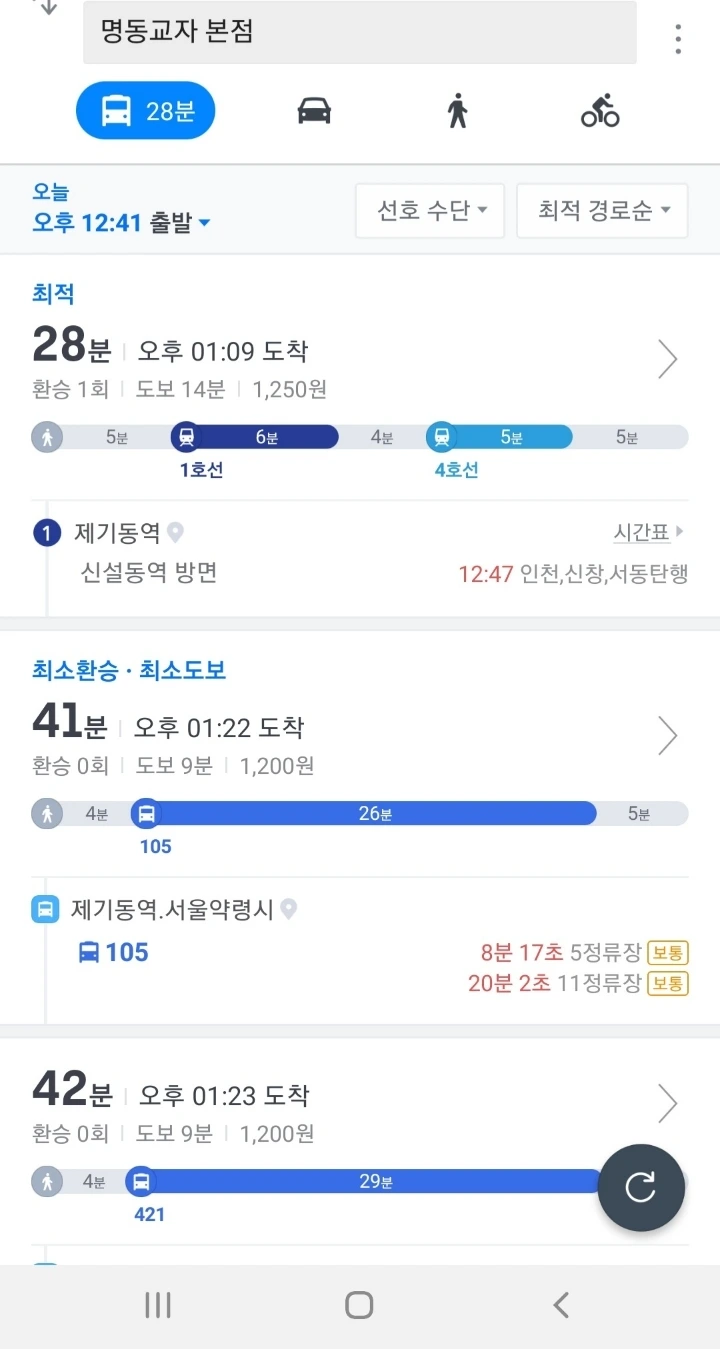Tap pin beside 제기동역.서울약령시 stop
Image resolution: width=720 pixels, height=1349 pixels.
click(289, 909)
